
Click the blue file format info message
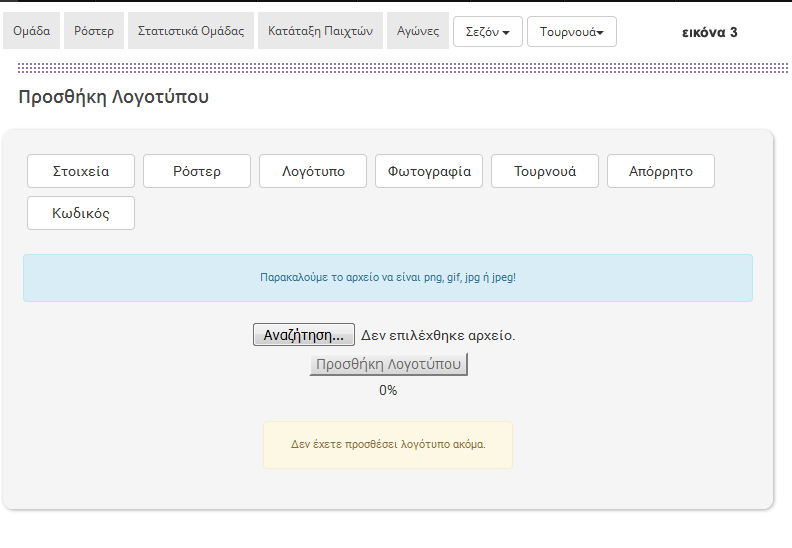(x=388, y=278)
